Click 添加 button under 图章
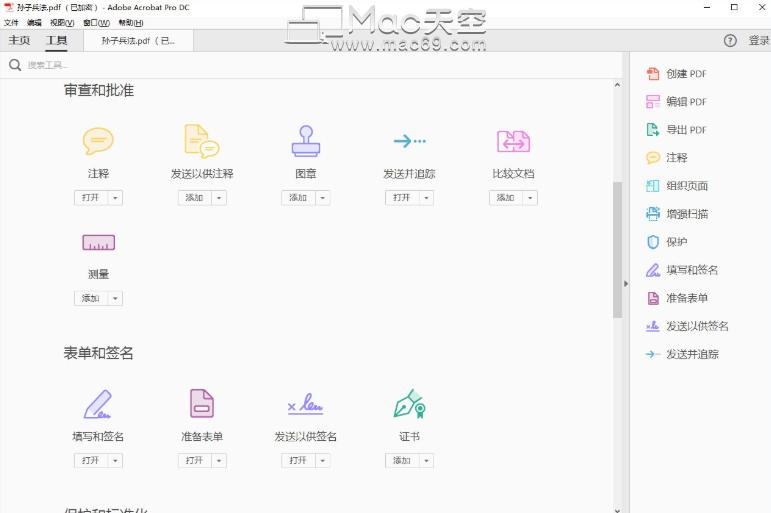The image size is (771, 513). pyautogui.click(x=298, y=198)
